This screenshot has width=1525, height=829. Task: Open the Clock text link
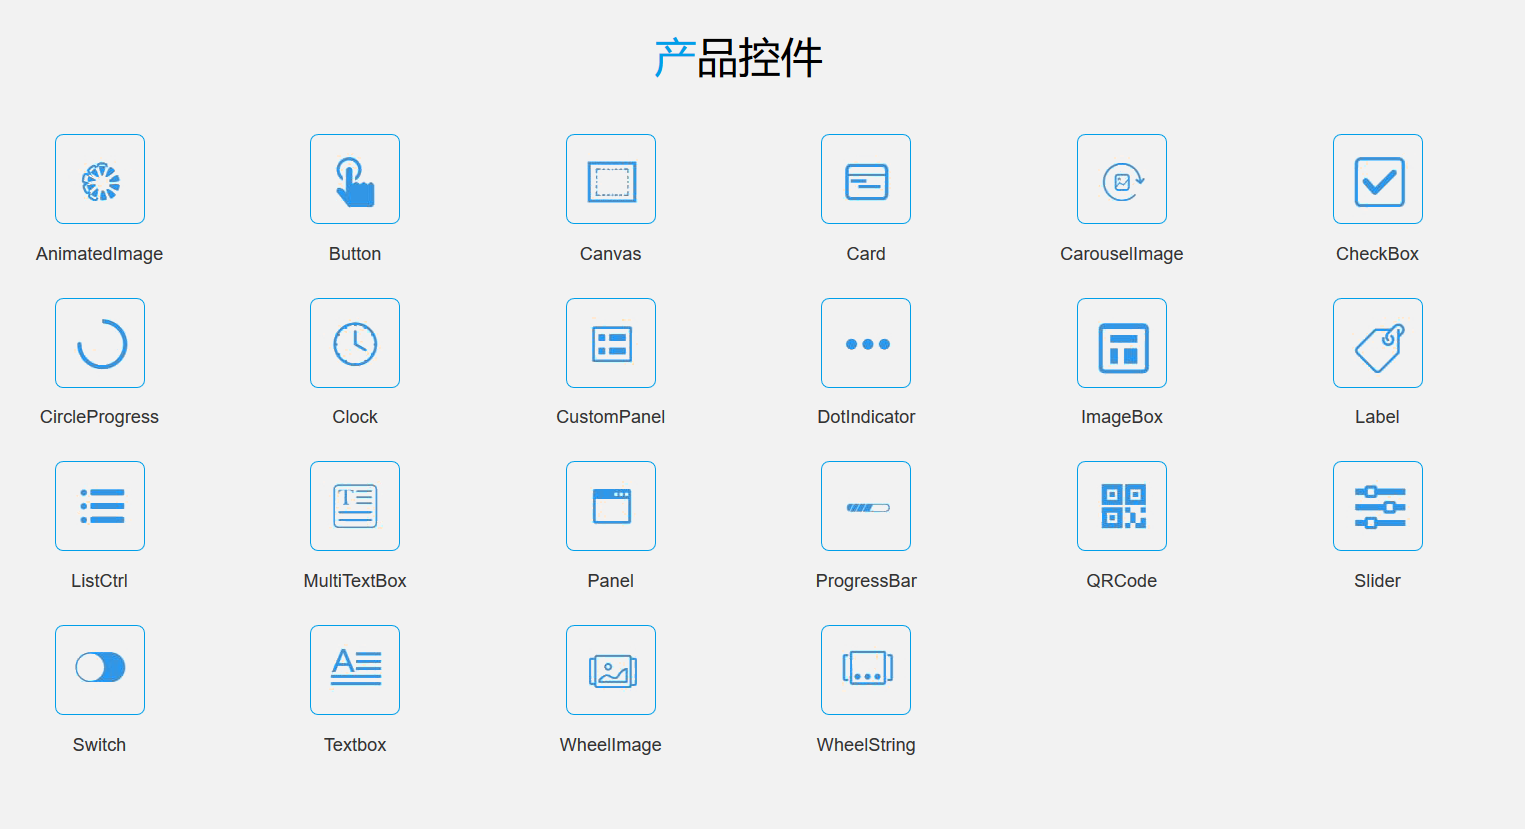coord(355,417)
